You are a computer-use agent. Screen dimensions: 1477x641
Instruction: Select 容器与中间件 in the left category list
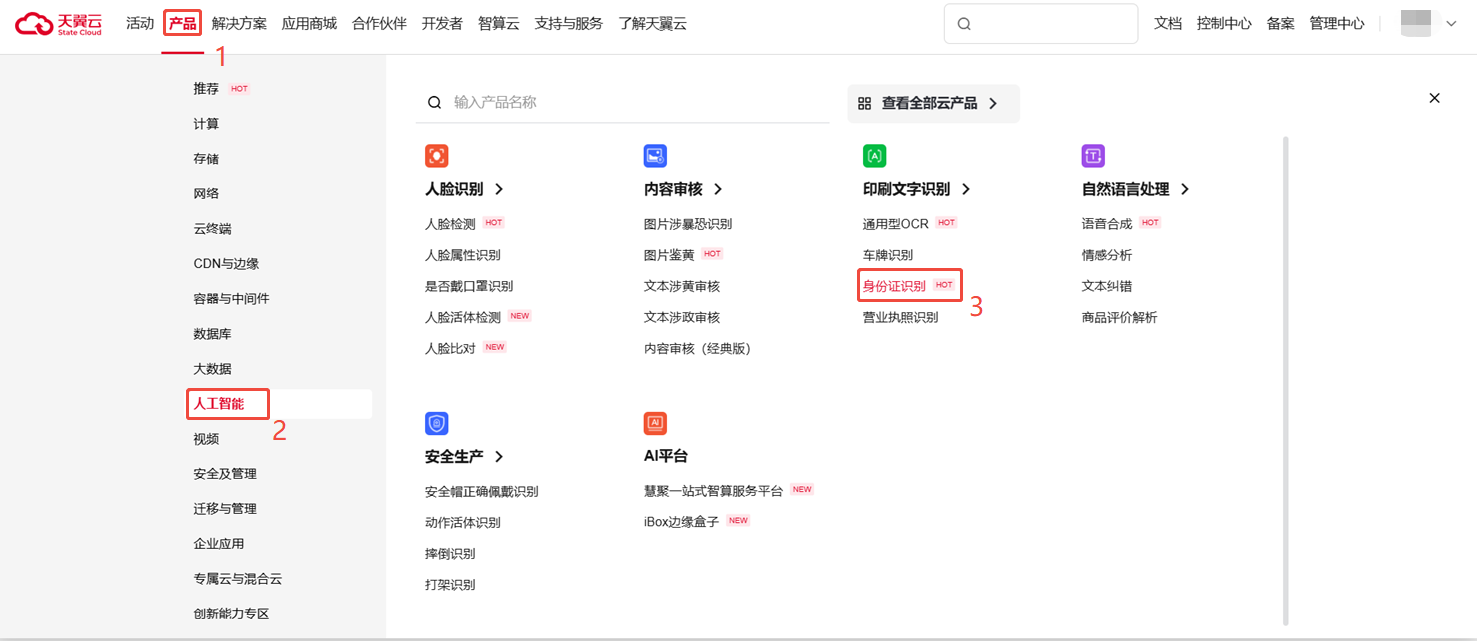[x=231, y=299]
